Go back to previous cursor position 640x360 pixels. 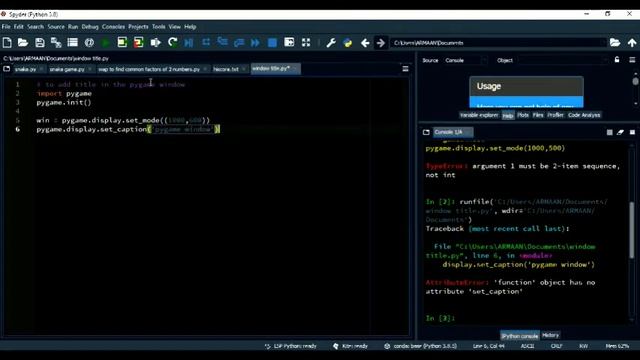[x=365, y=42]
